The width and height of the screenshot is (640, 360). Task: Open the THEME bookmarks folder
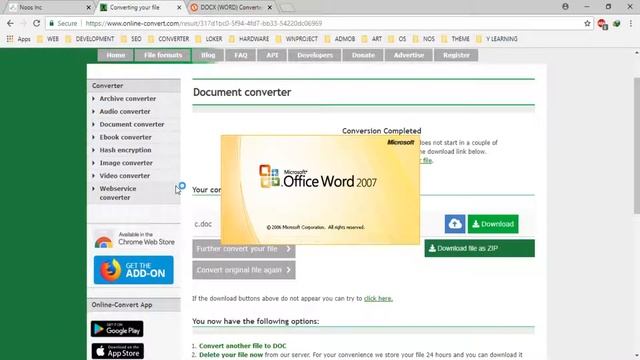click(456, 39)
